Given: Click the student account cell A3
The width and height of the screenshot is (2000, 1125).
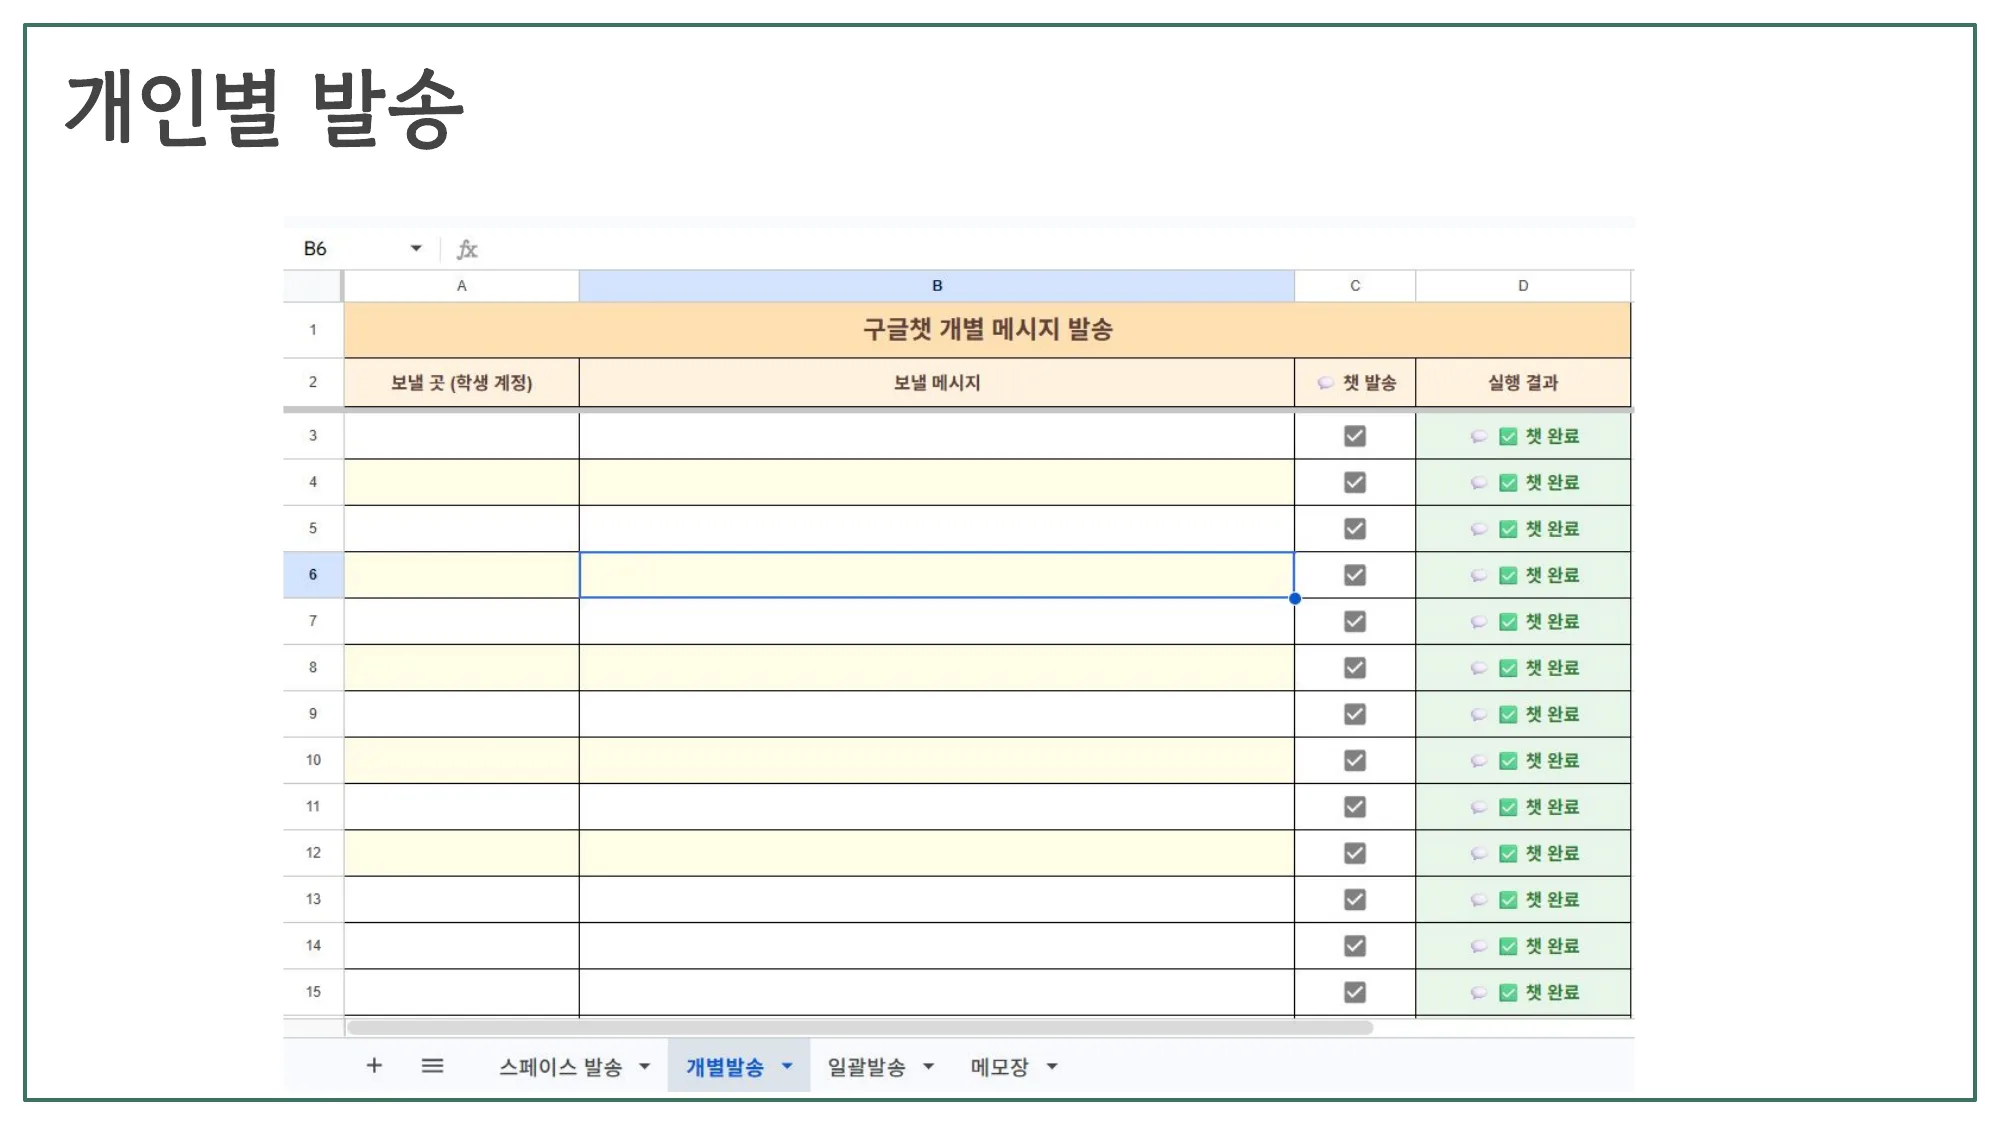Looking at the screenshot, I should point(462,436).
